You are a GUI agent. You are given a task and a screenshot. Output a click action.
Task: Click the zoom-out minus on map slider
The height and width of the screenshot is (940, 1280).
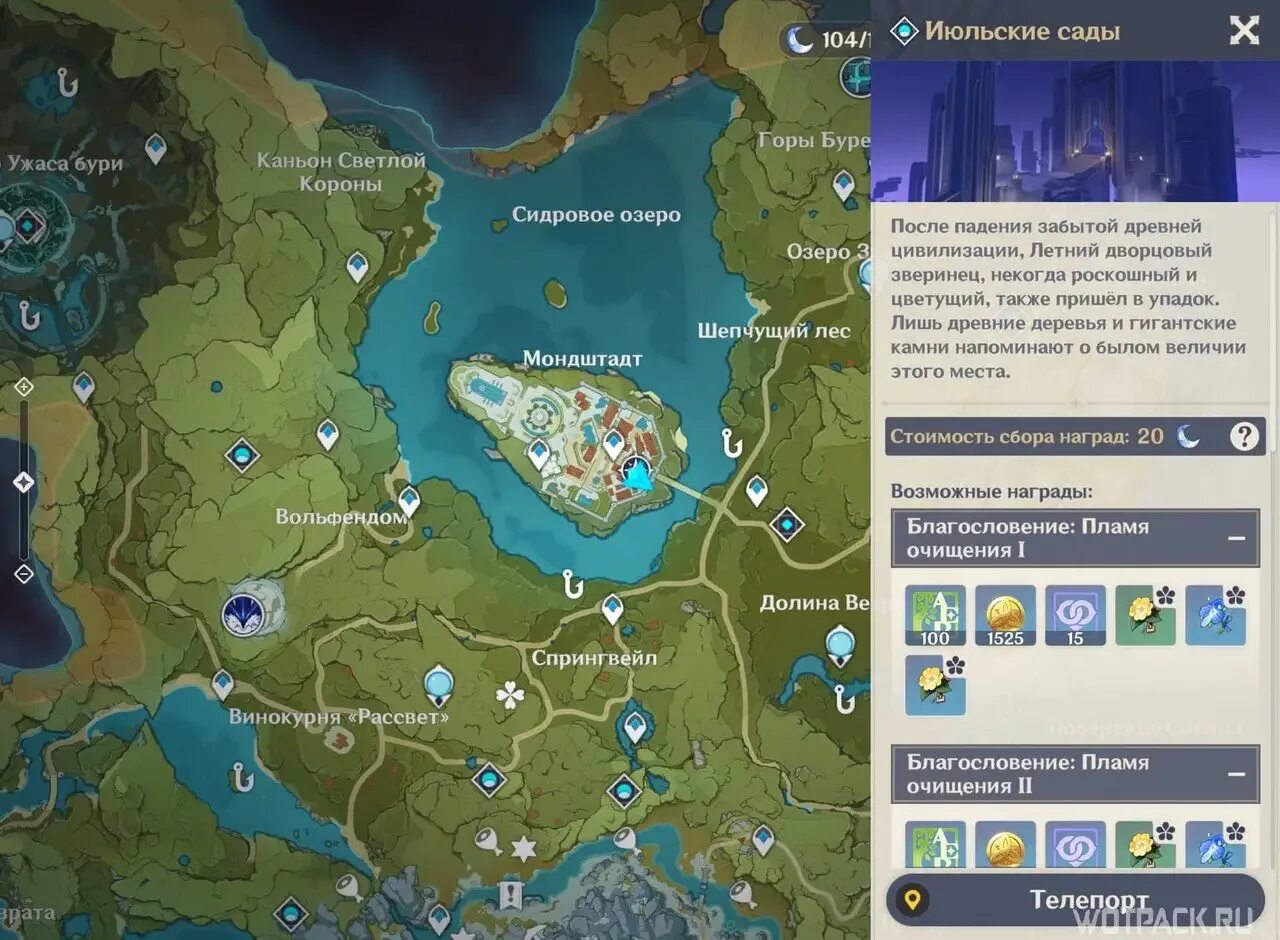coord(24,574)
